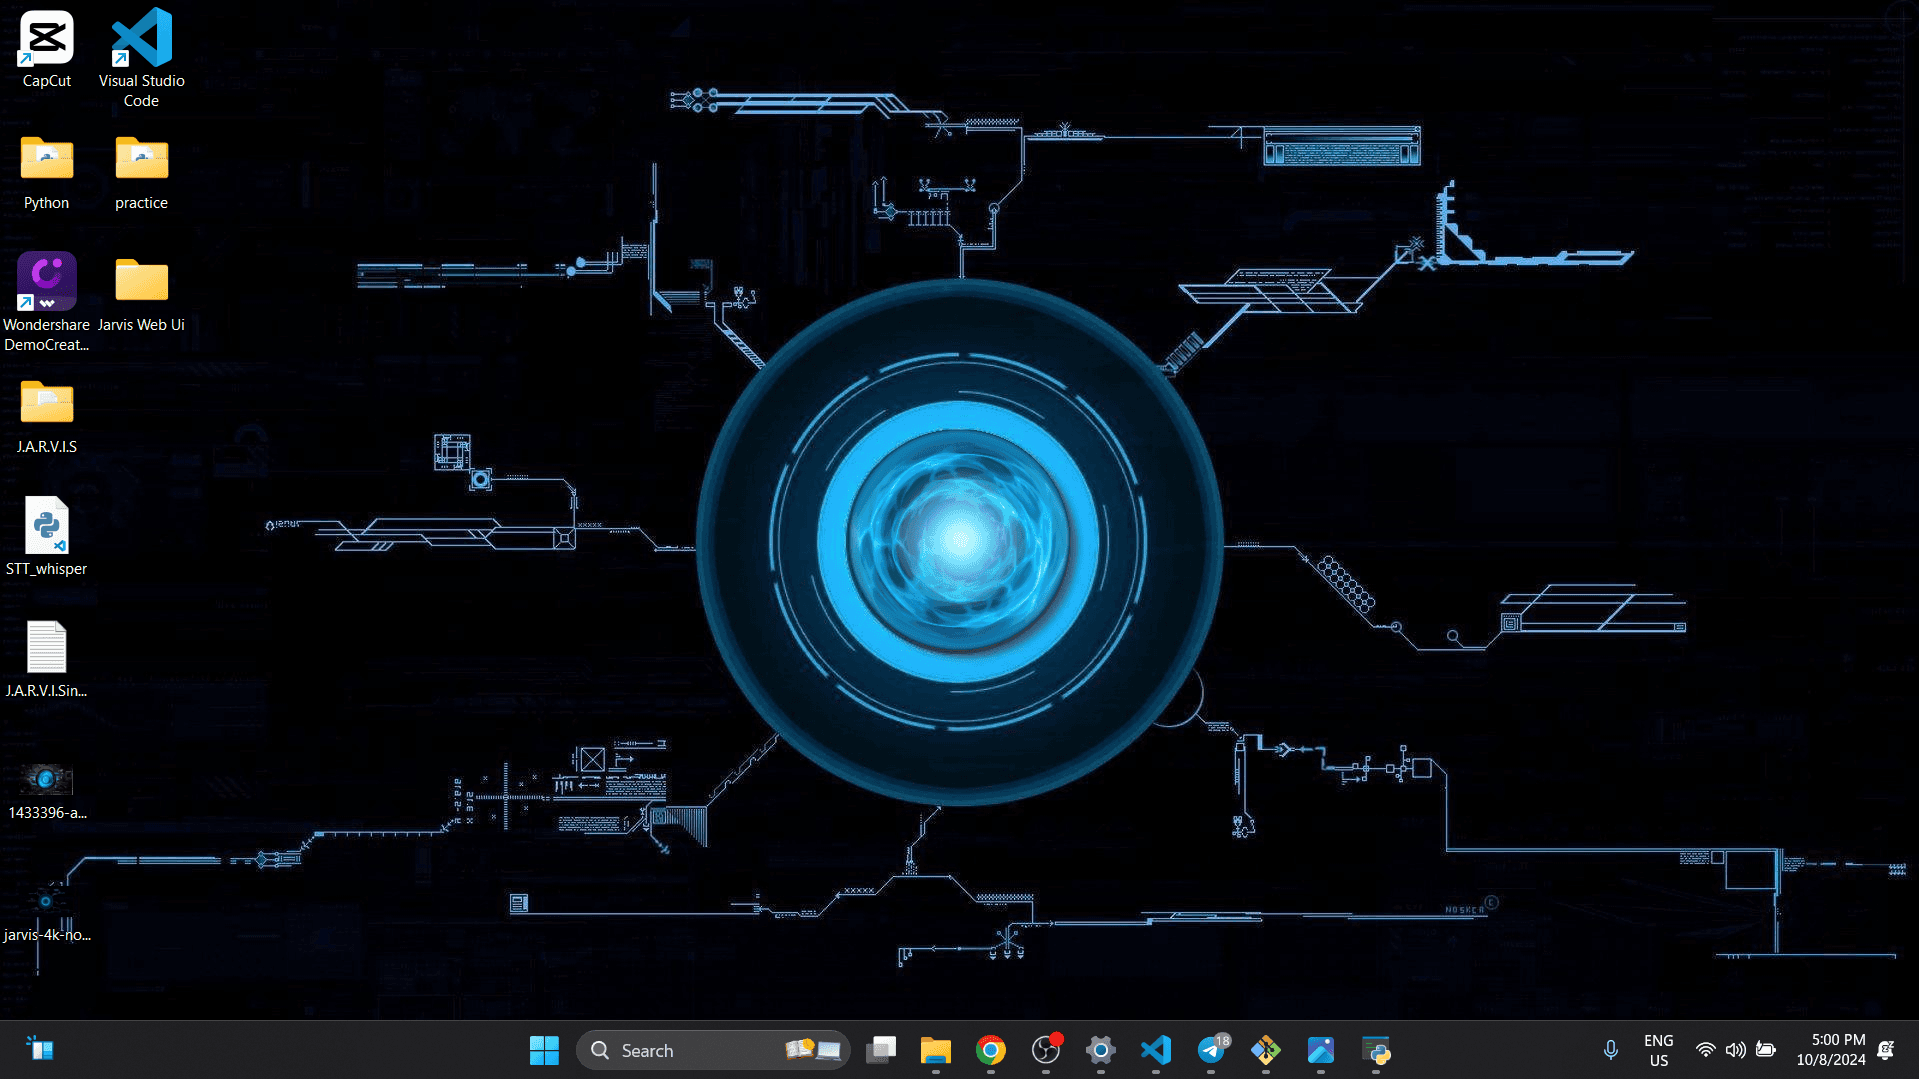Open the CapCut desktop shortcut
Viewport: 1919px width, 1079px height.
(x=46, y=49)
